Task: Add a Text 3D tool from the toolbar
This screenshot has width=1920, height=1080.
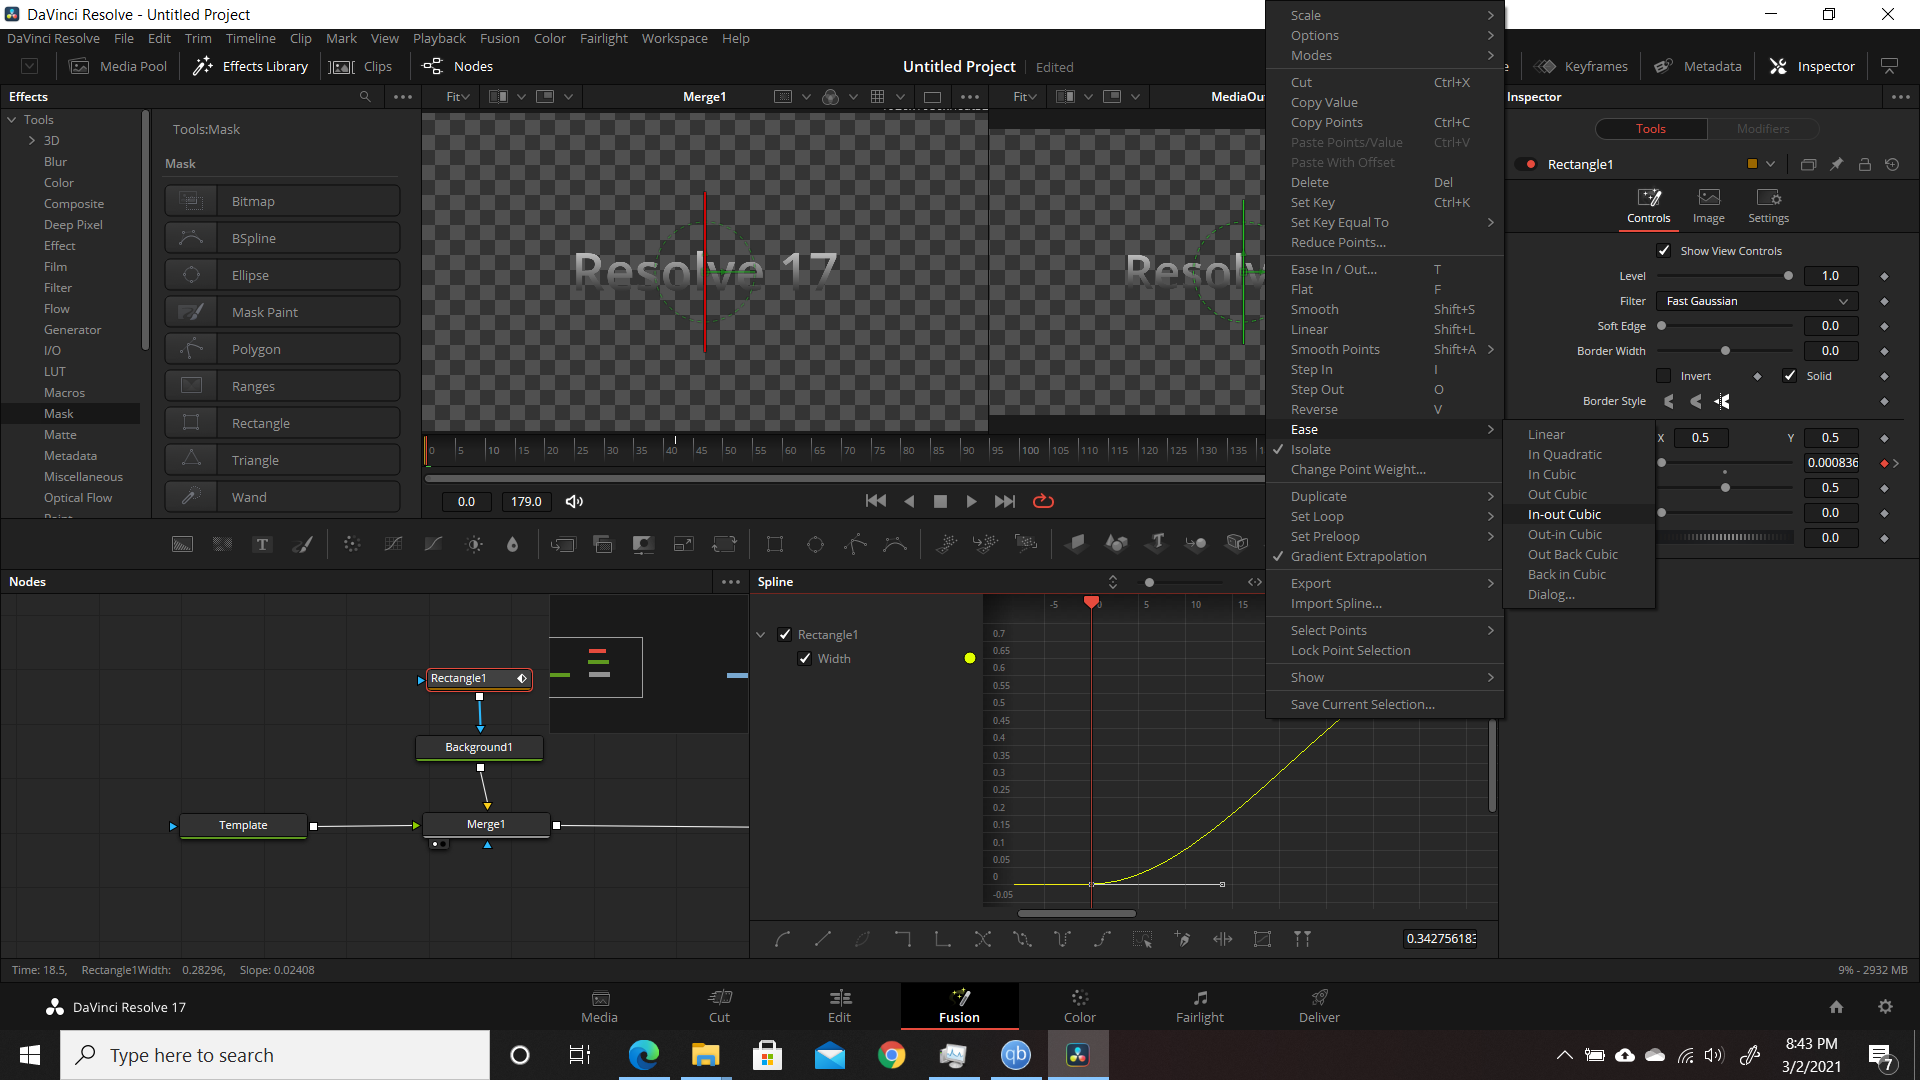Action: click(x=1157, y=543)
